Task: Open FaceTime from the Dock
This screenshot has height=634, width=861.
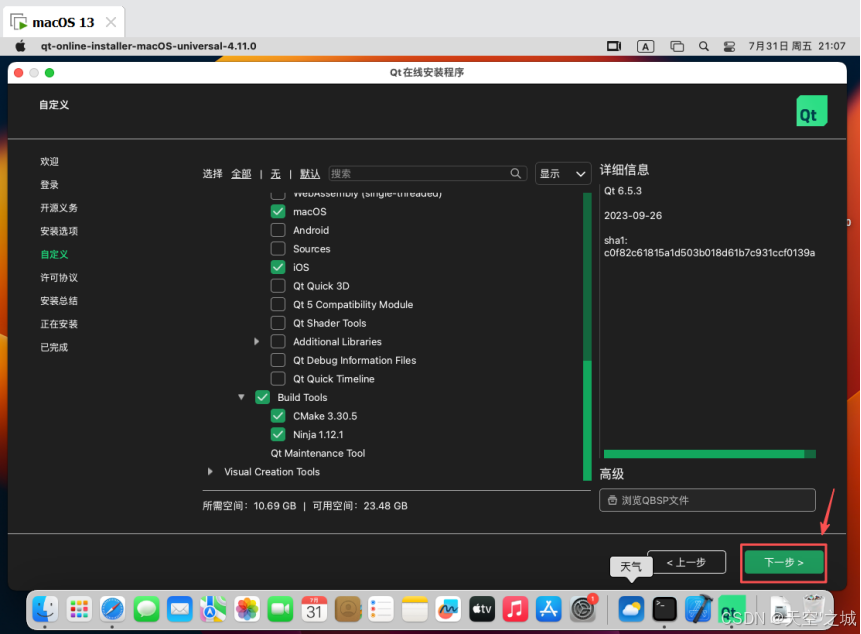Action: coord(281,609)
